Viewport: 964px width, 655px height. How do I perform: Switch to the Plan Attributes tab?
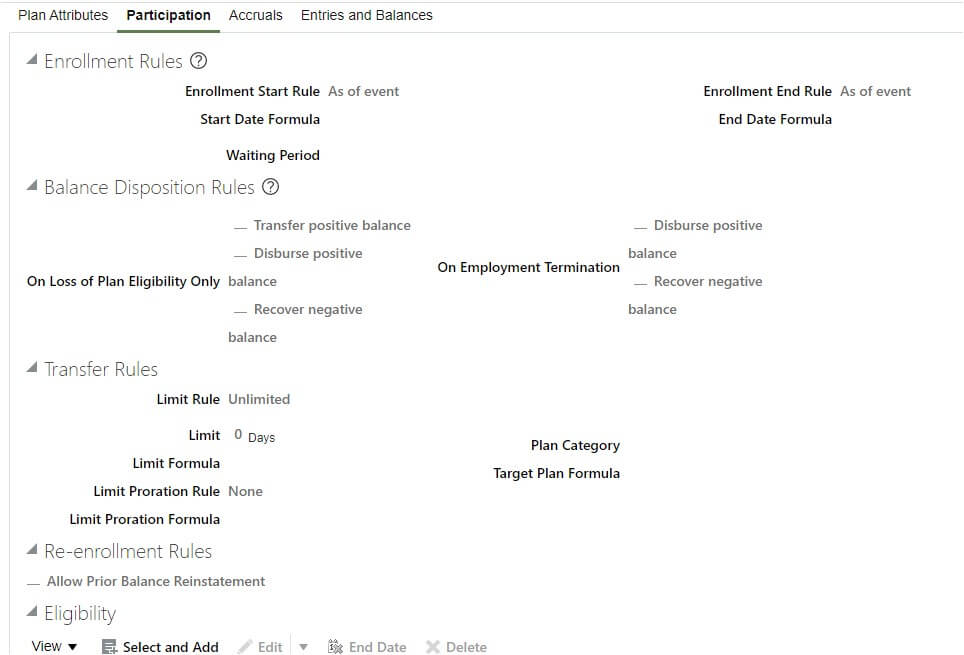point(63,15)
